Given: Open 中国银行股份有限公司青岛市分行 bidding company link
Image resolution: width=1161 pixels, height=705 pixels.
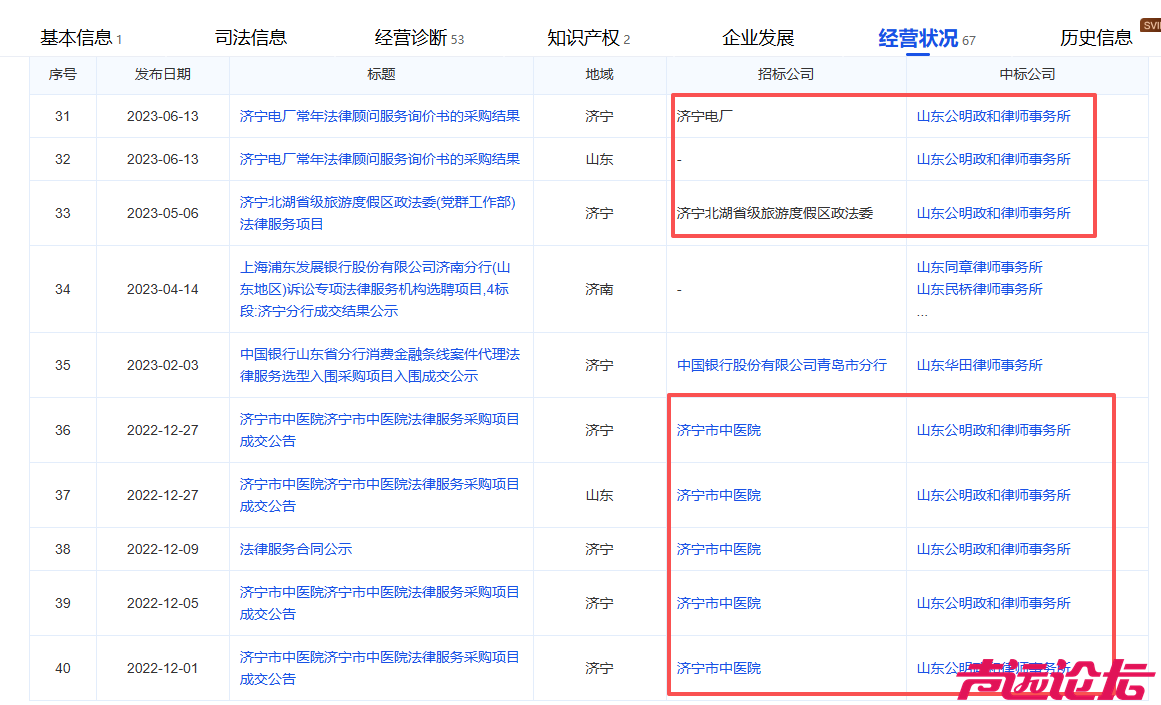Looking at the screenshot, I should click(782, 365).
